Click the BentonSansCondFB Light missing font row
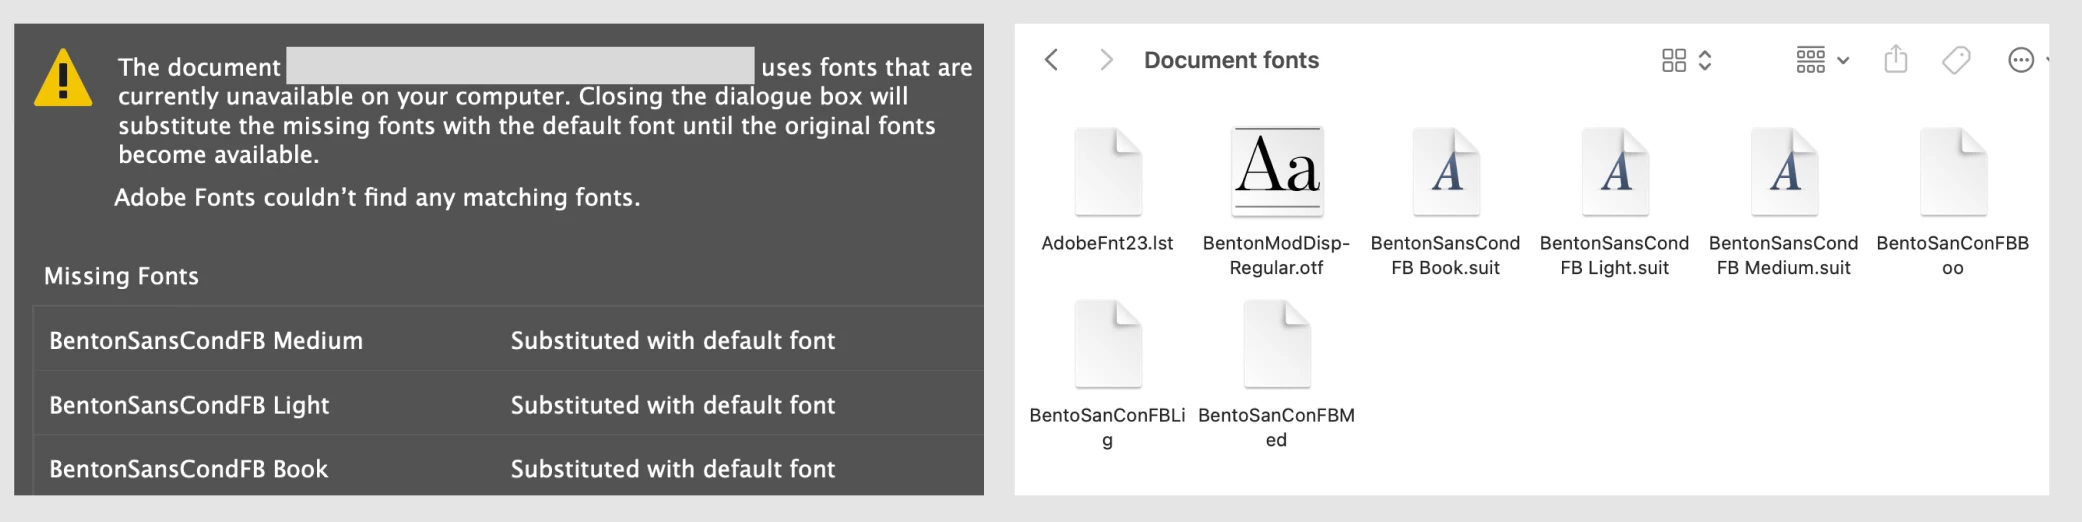 tap(508, 404)
